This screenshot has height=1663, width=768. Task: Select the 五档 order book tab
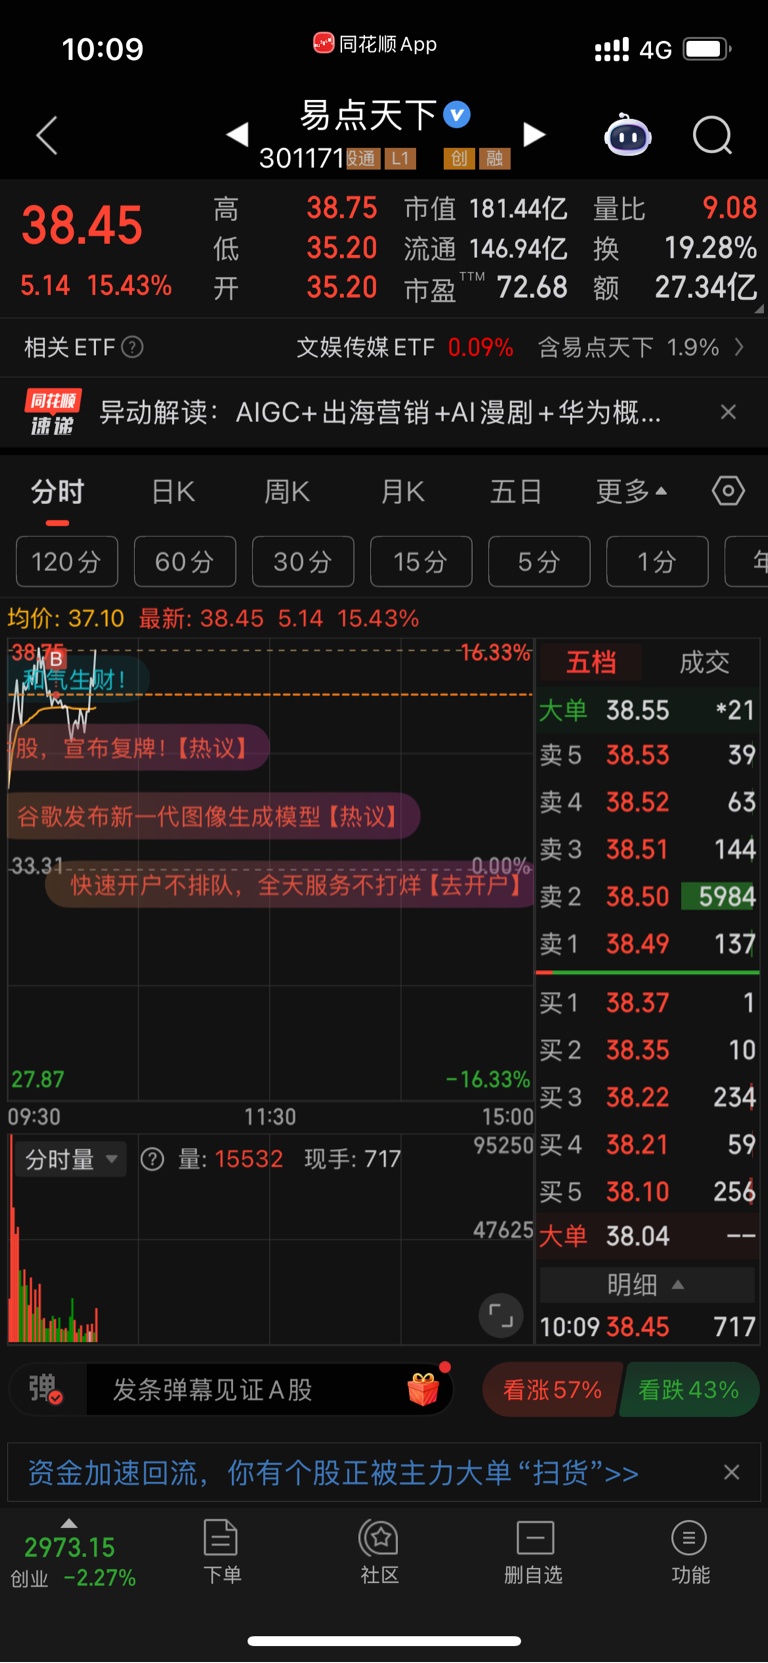click(591, 662)
